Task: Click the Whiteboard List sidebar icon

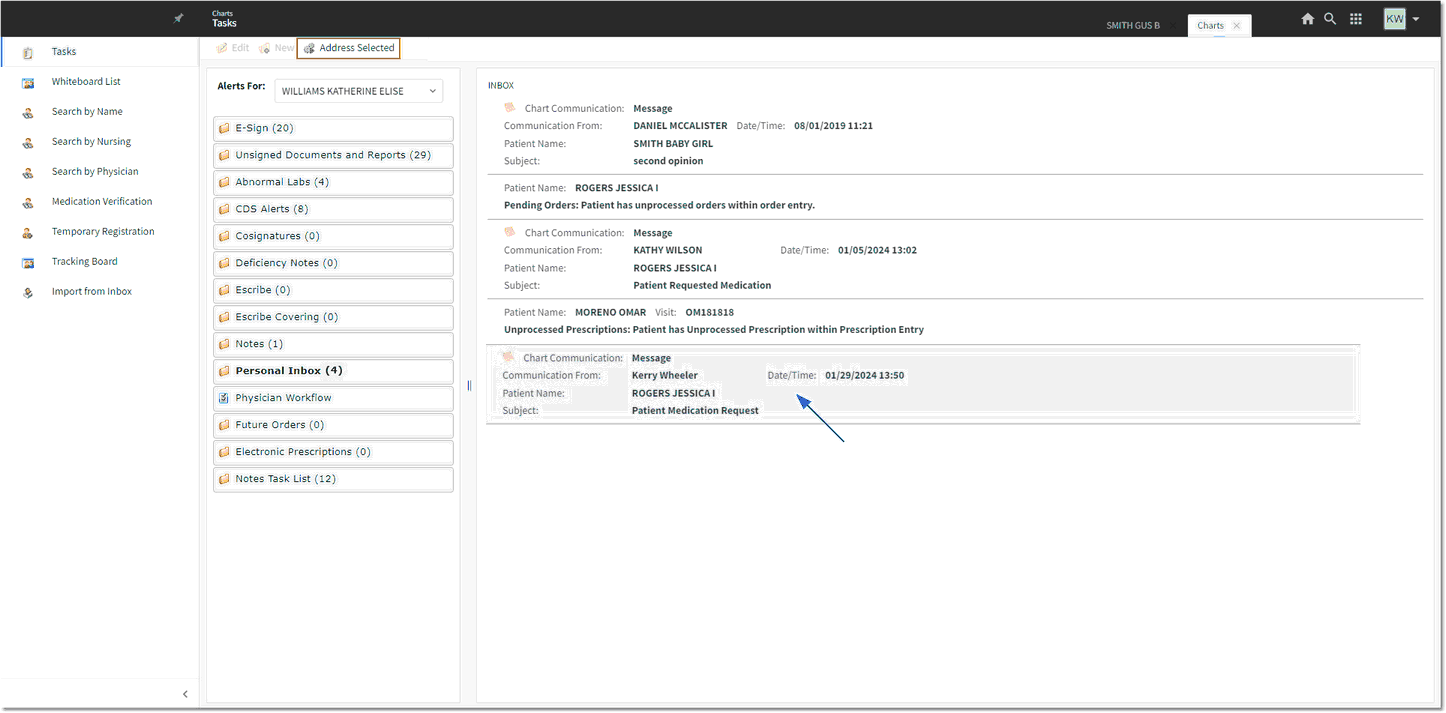Action: [28, 82]
